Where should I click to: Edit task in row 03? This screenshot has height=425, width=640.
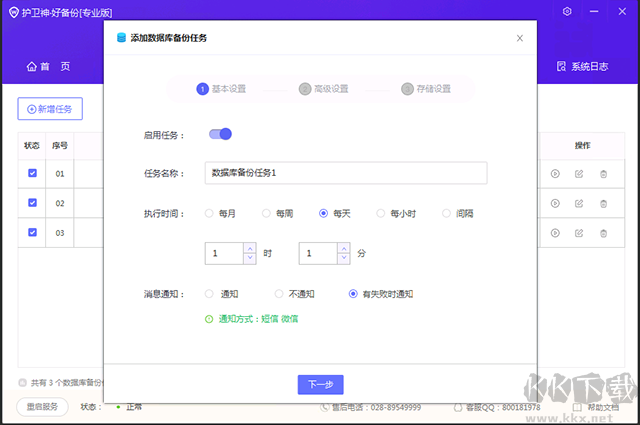[579, 233]
